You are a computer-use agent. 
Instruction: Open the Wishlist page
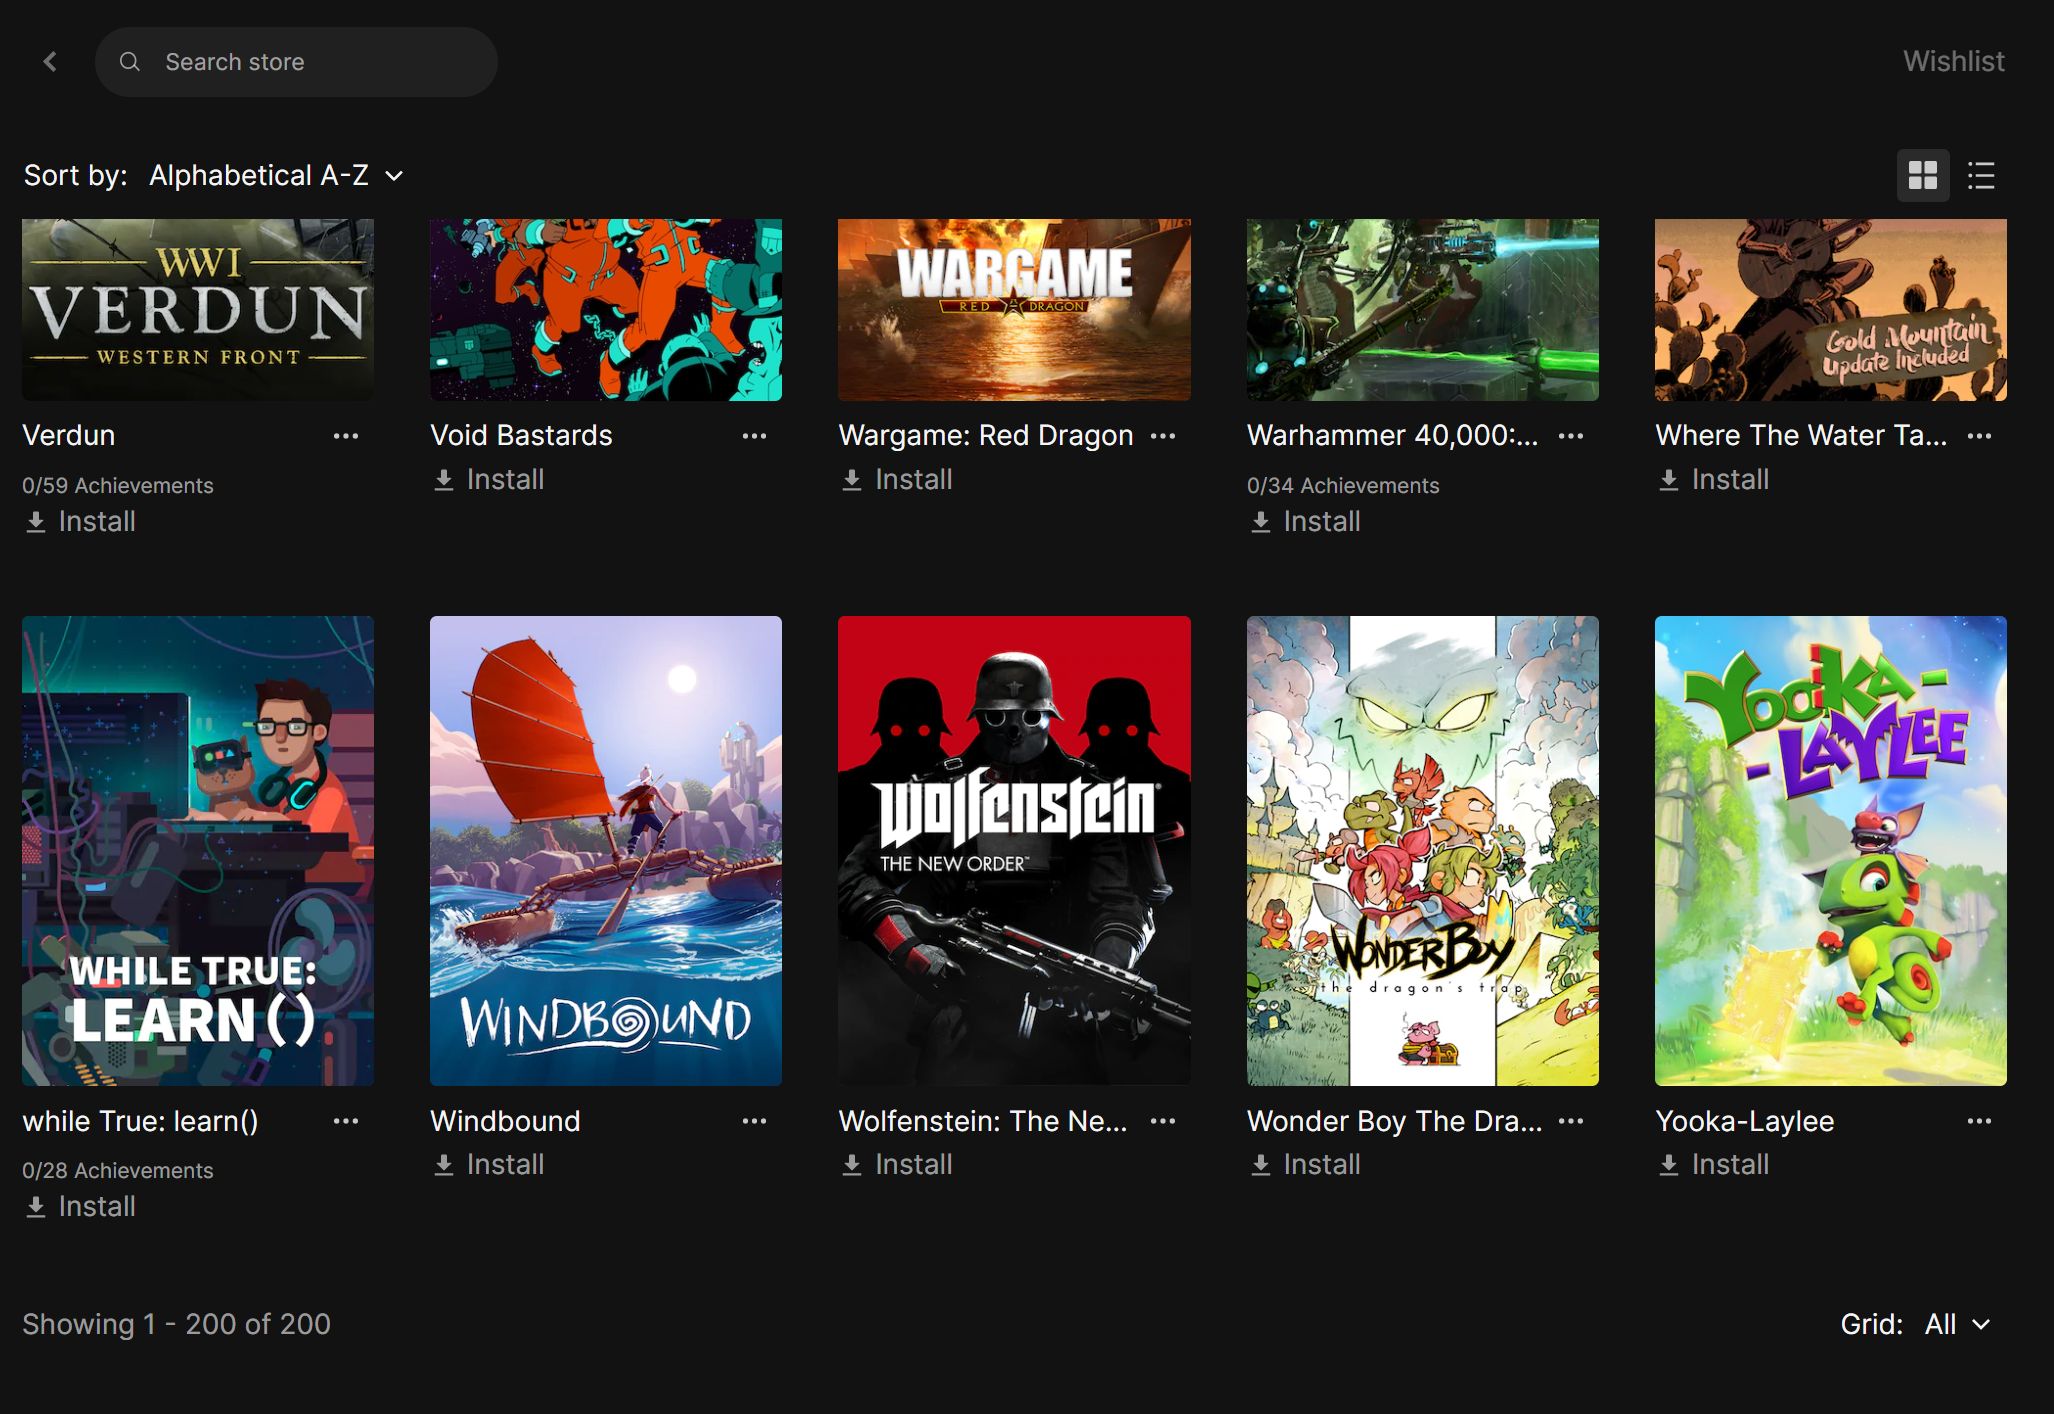[x=1953, y=61]
